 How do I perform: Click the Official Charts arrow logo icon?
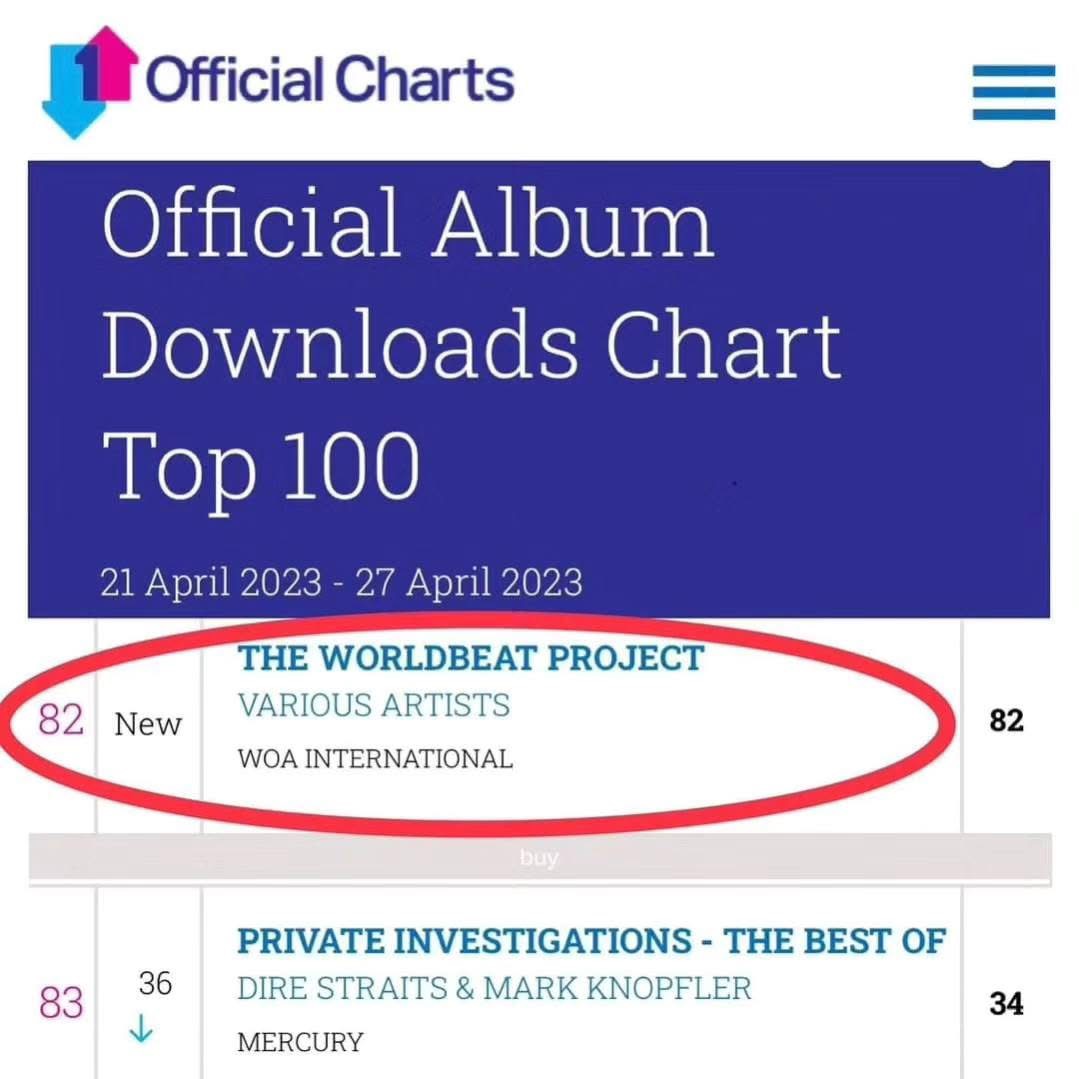click(88, 80)
